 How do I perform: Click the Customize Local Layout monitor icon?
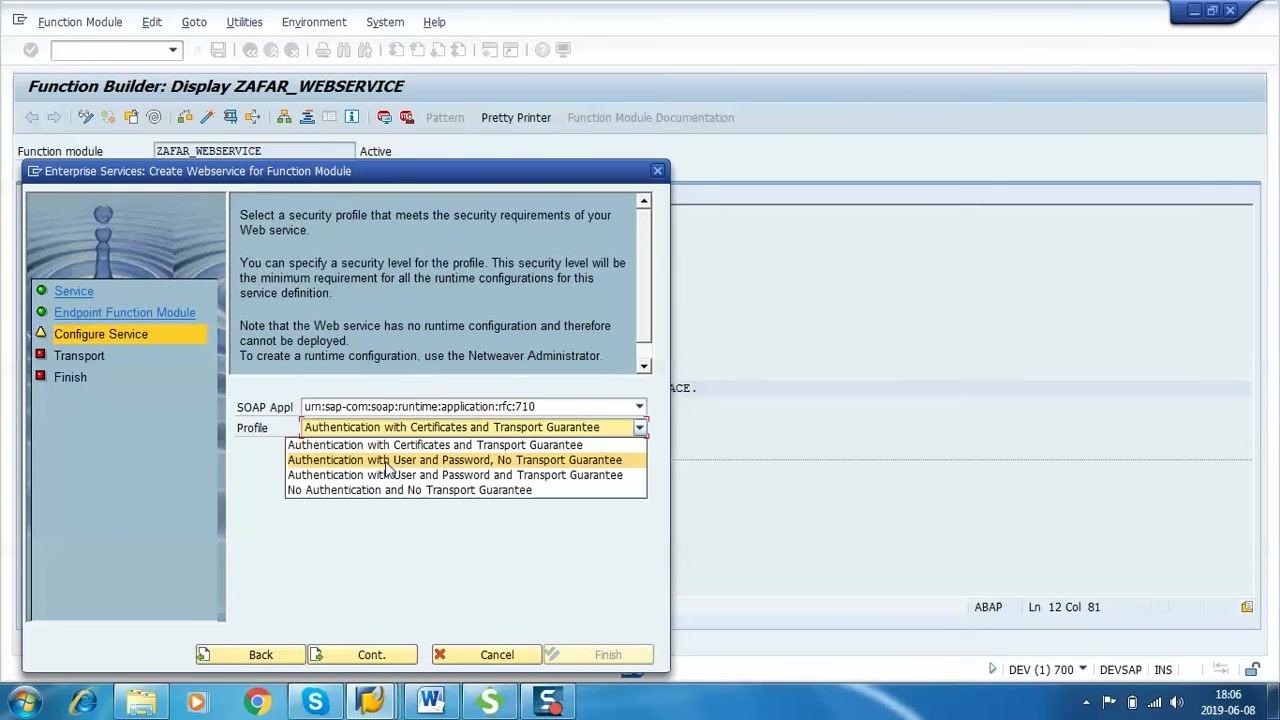pos(564,50)
